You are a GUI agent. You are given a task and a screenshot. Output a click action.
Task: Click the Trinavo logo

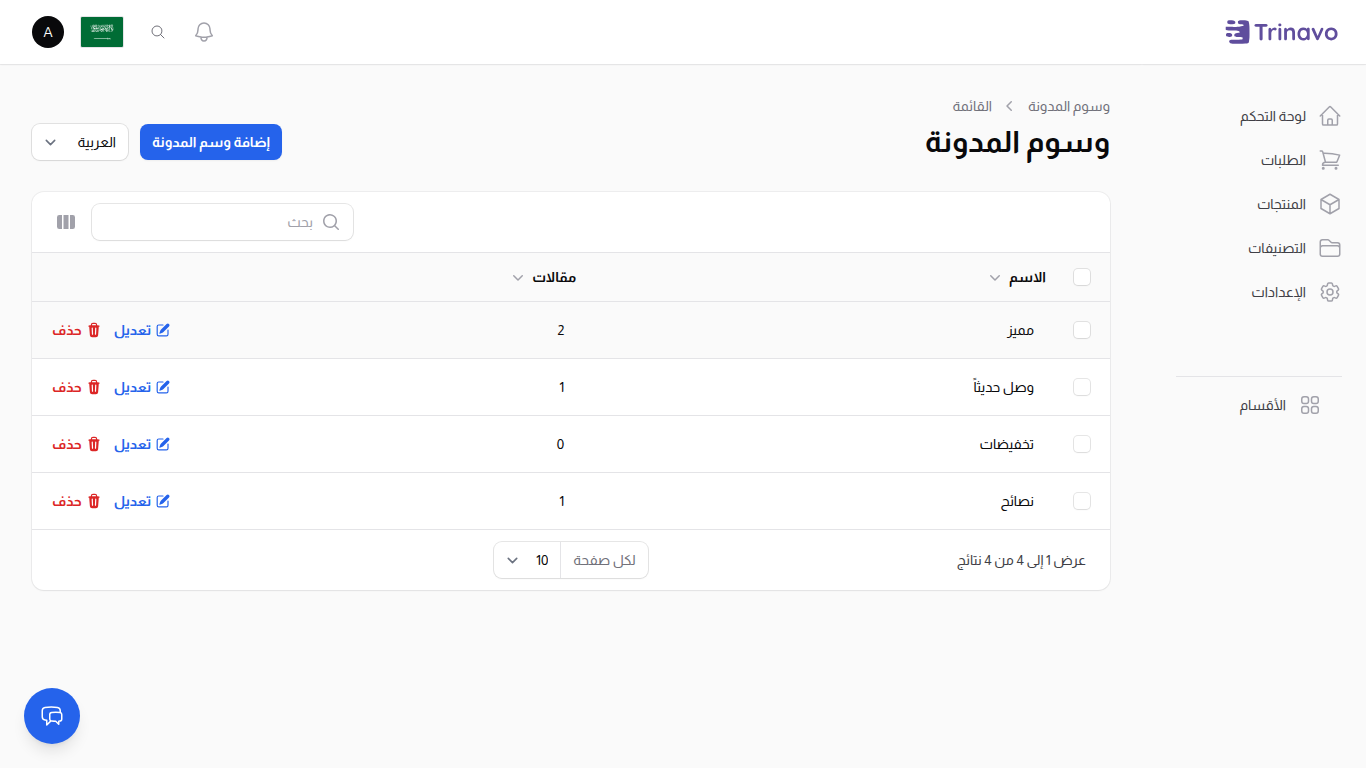(1281, 32)
